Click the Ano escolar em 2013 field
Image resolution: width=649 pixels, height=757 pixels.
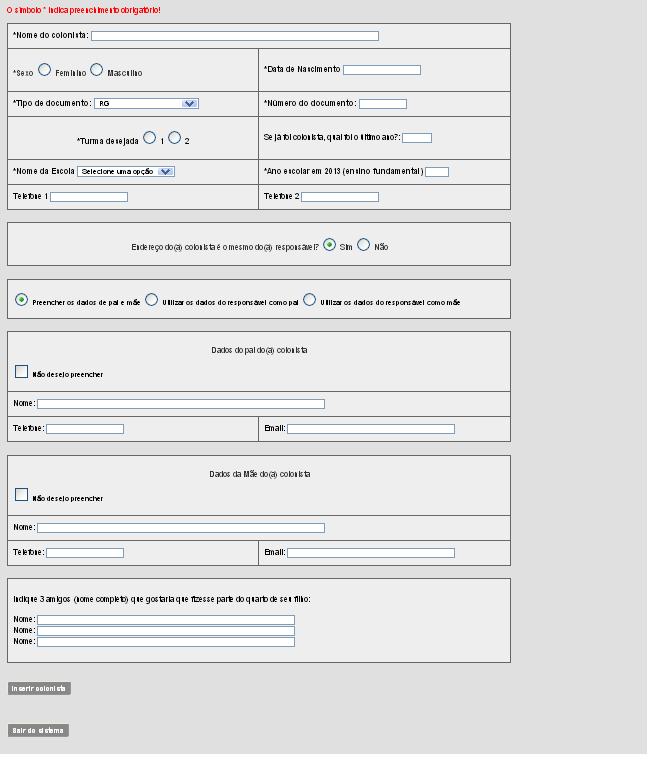(x=437, y=172)
